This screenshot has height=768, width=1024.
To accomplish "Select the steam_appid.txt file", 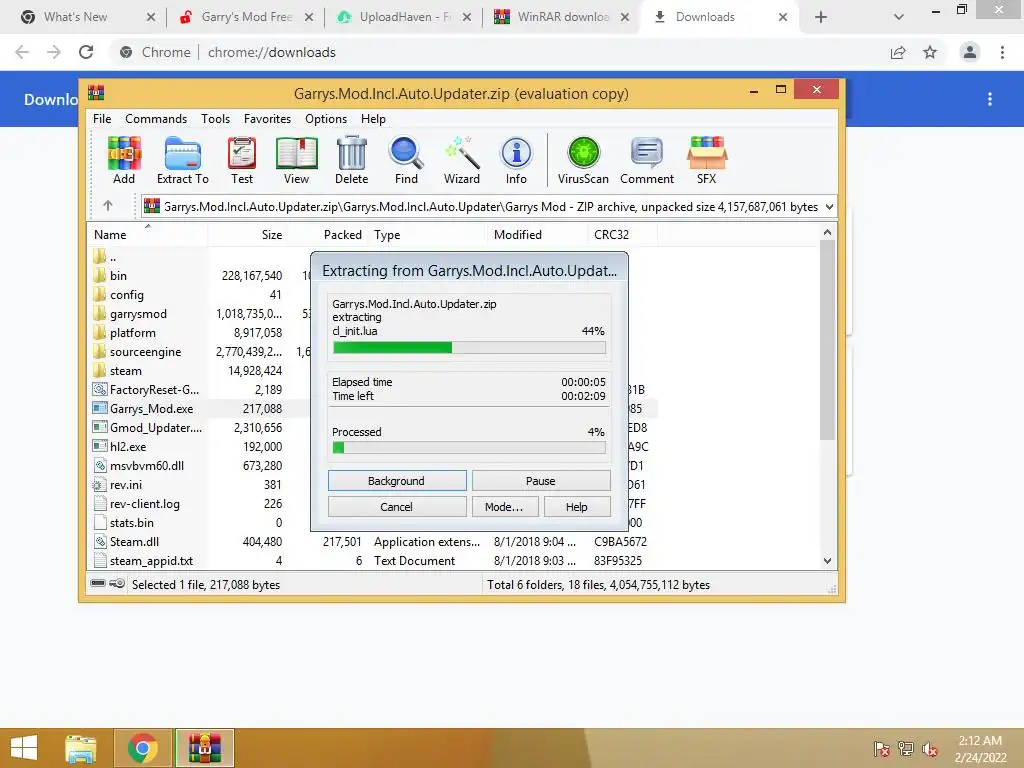I will [151, 560].
